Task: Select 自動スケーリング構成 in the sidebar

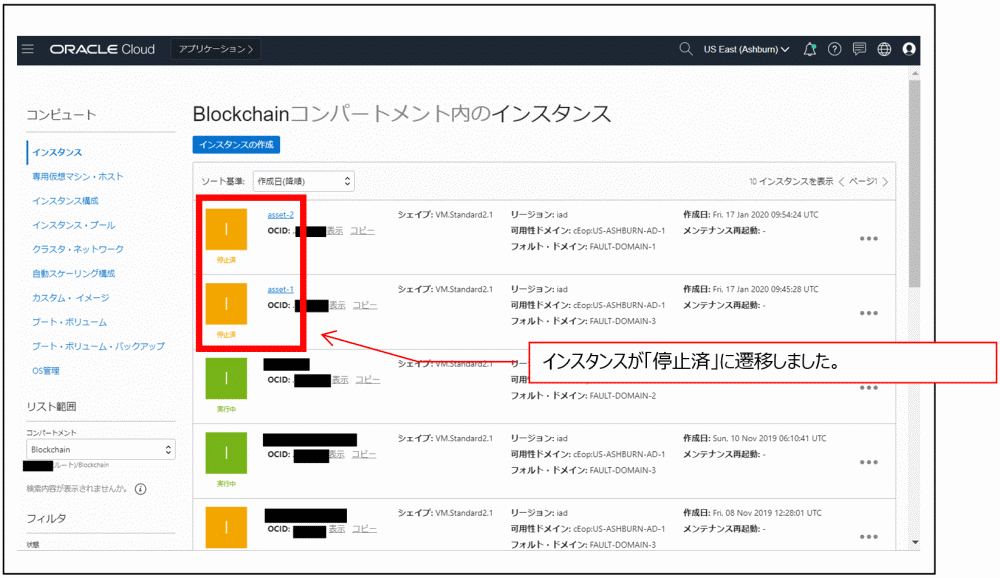Action: (x=73, y=274)
